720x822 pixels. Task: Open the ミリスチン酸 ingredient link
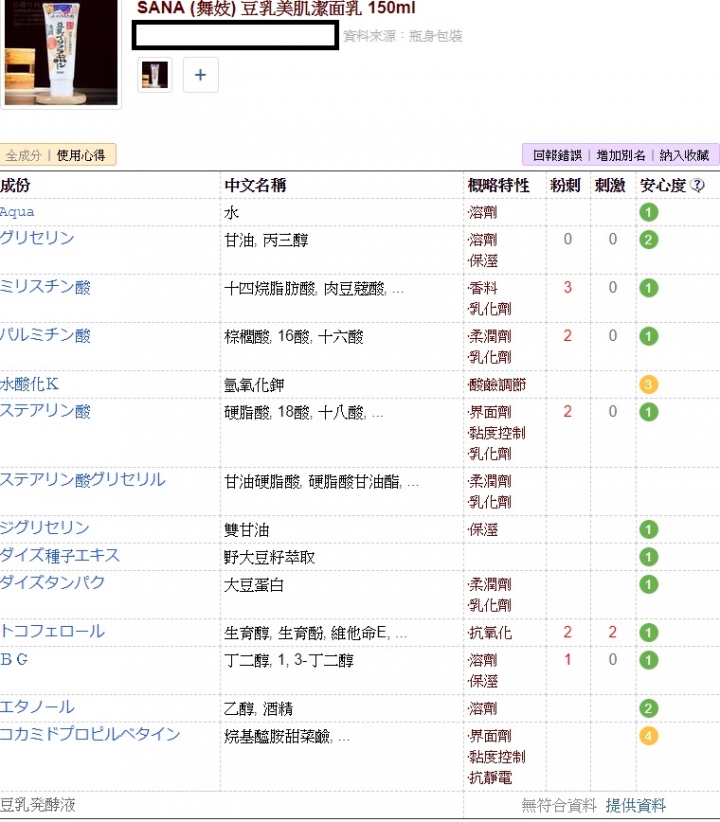coord(45,287)
